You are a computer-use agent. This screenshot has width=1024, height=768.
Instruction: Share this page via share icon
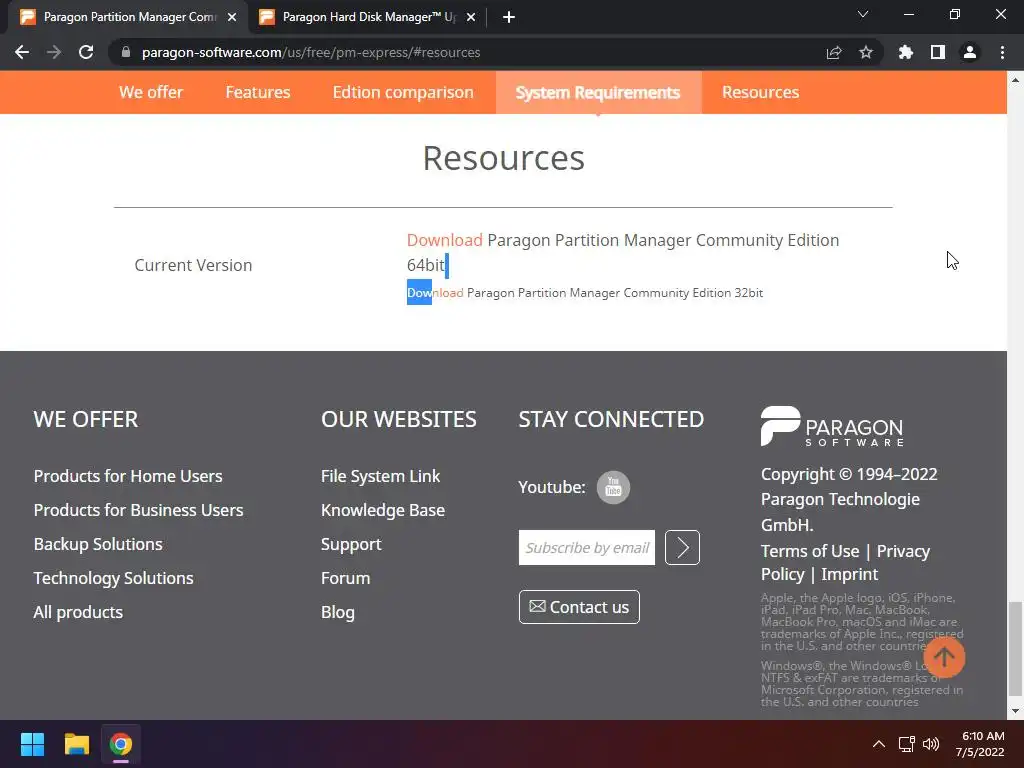pos(834,52)
